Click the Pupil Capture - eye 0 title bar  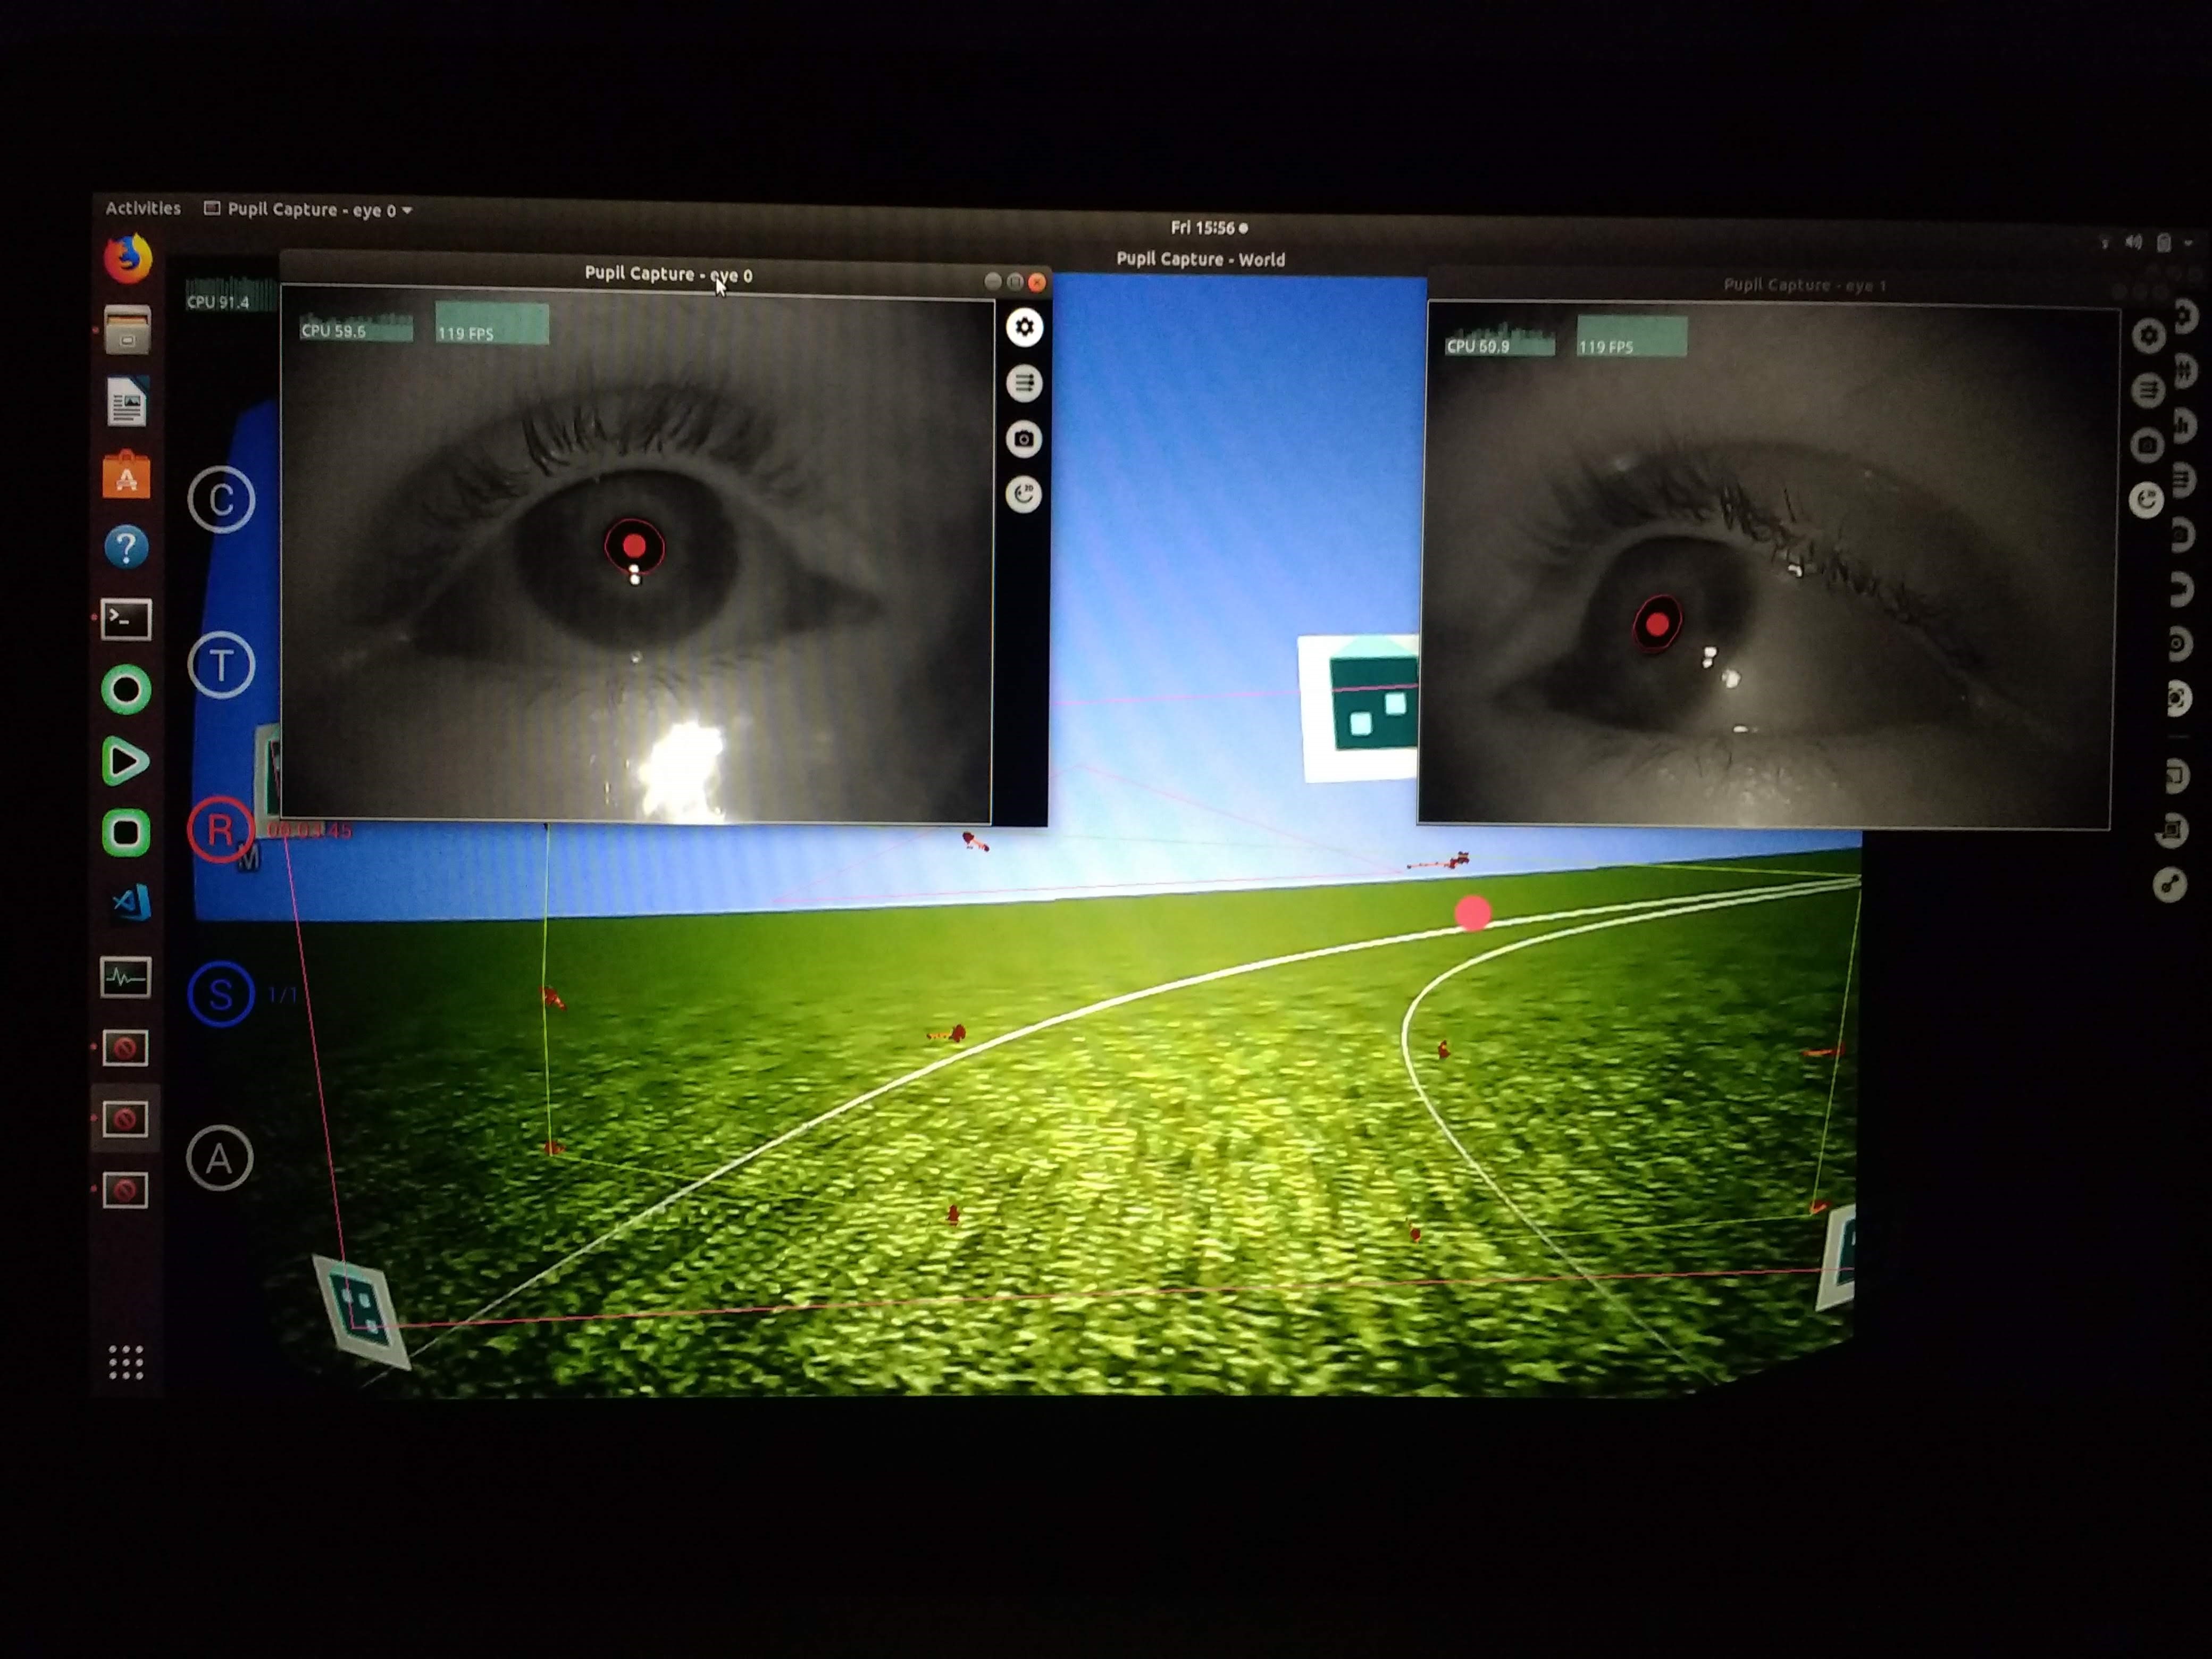coord(668,274)
